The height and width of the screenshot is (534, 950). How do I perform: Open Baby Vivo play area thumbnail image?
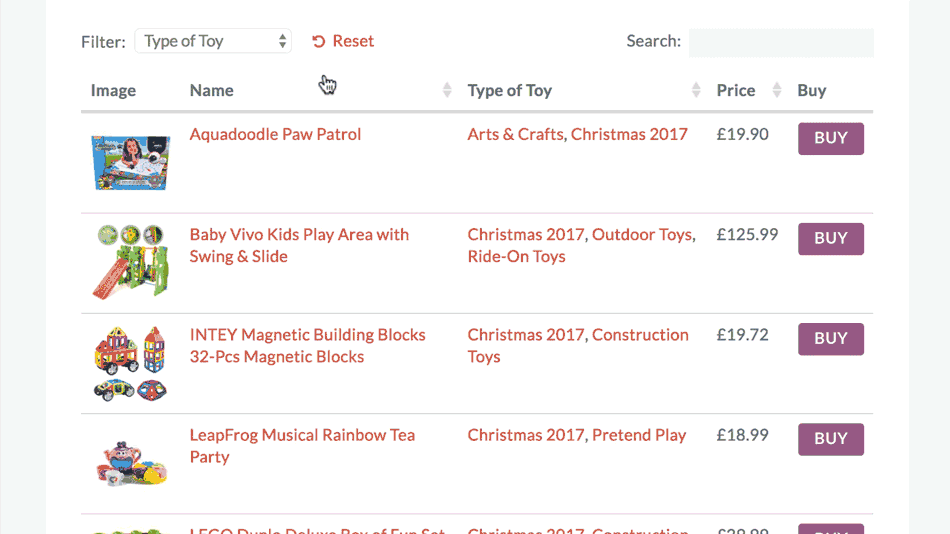click(131, 262)
